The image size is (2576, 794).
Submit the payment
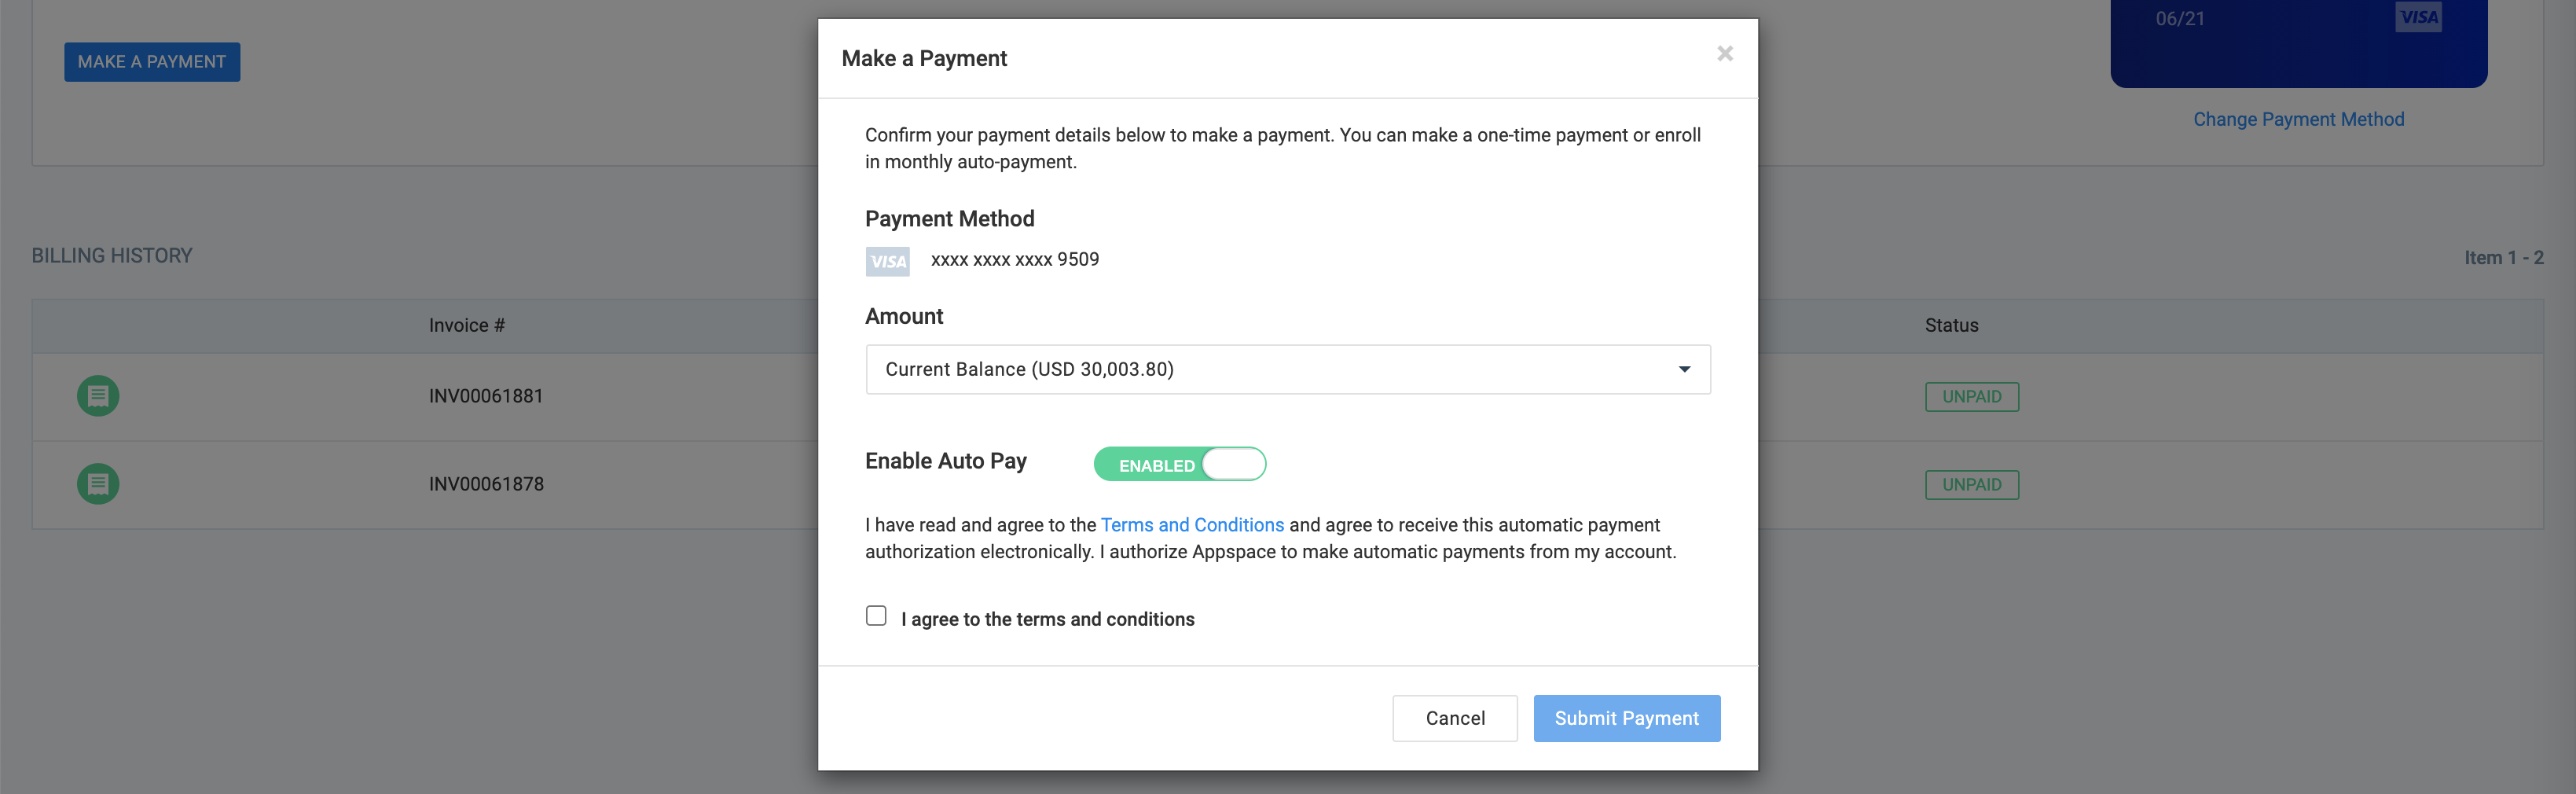click(x=1626, y=718)
